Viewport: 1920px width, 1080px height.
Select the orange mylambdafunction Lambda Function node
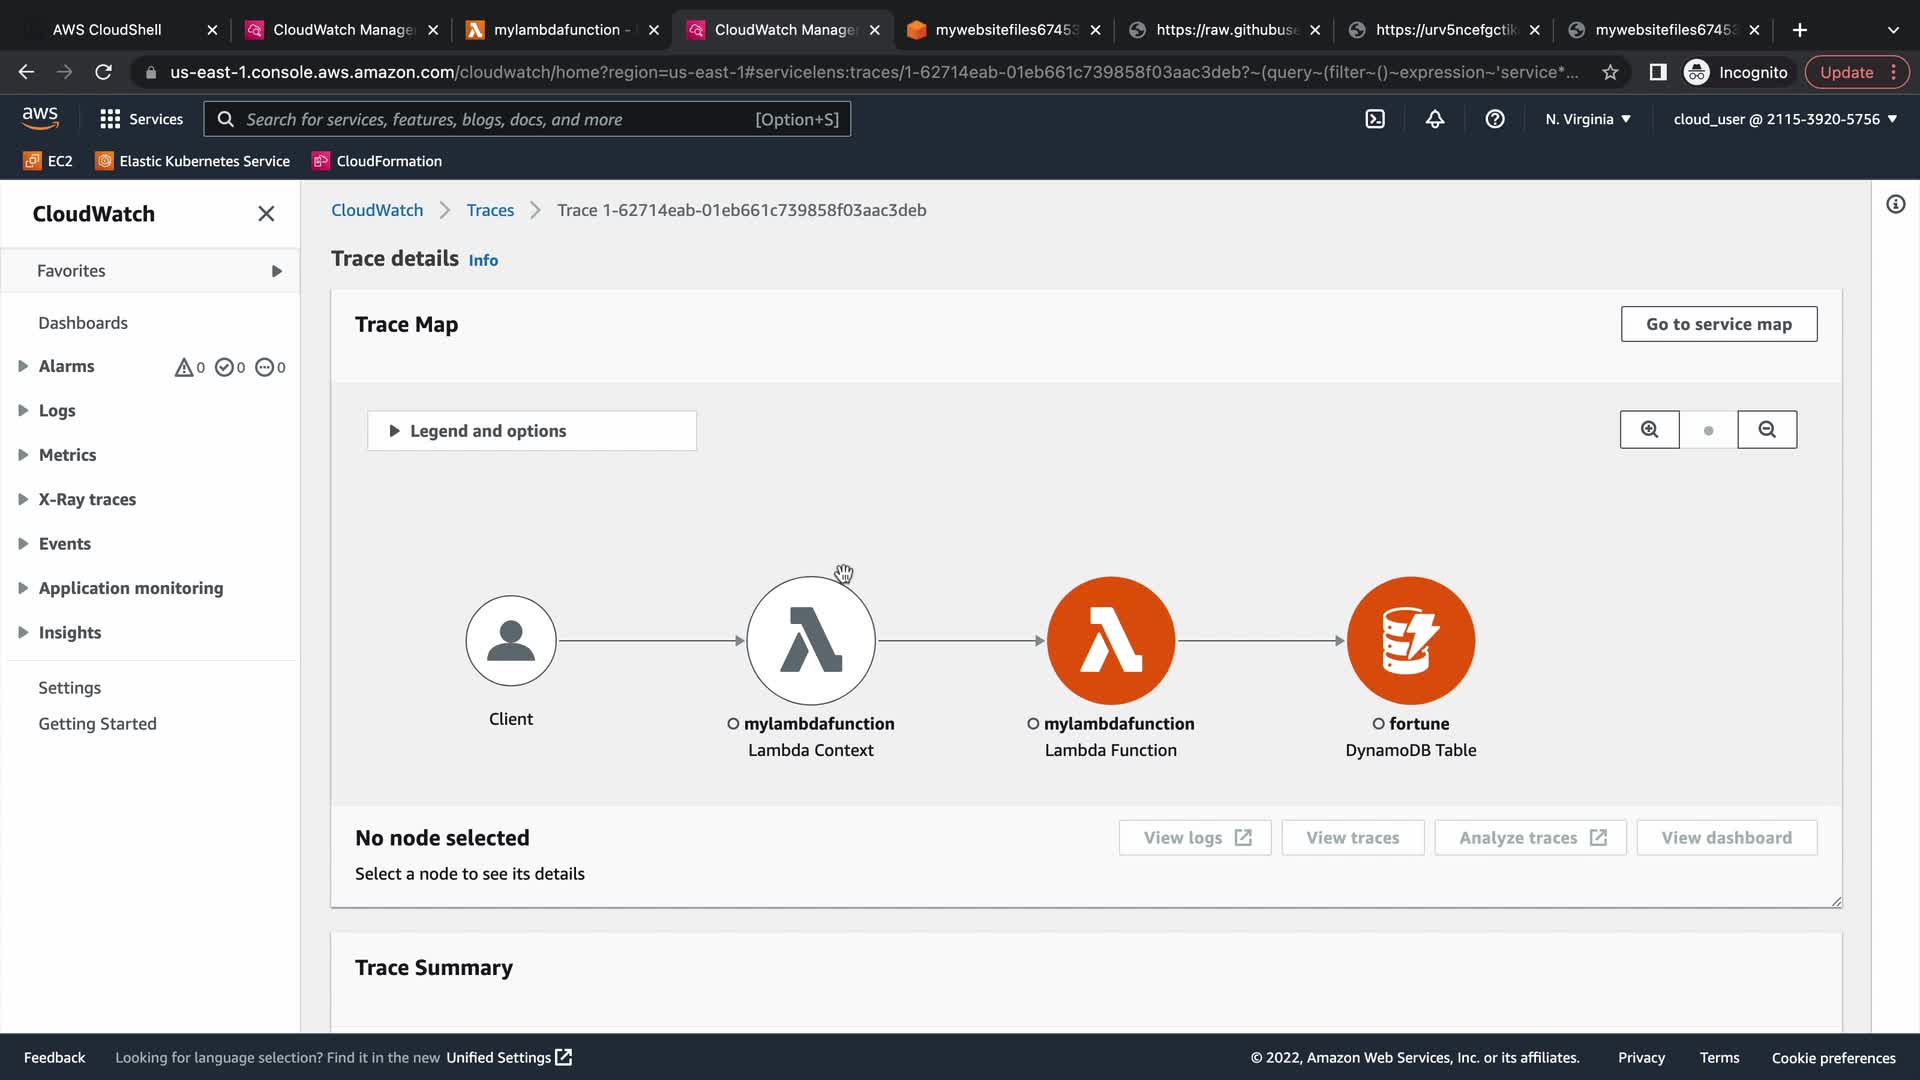(1110, 640)
